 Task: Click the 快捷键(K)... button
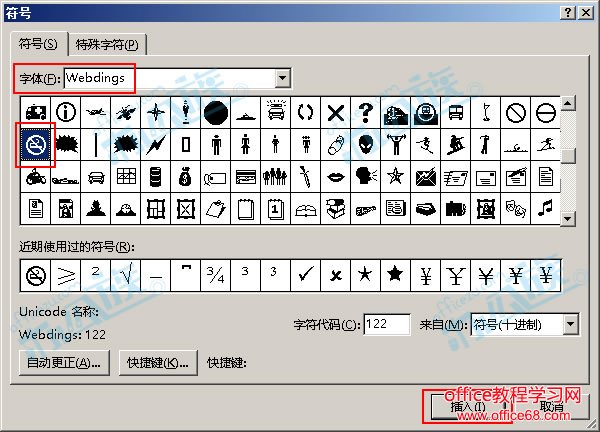[x=158, y=362]
